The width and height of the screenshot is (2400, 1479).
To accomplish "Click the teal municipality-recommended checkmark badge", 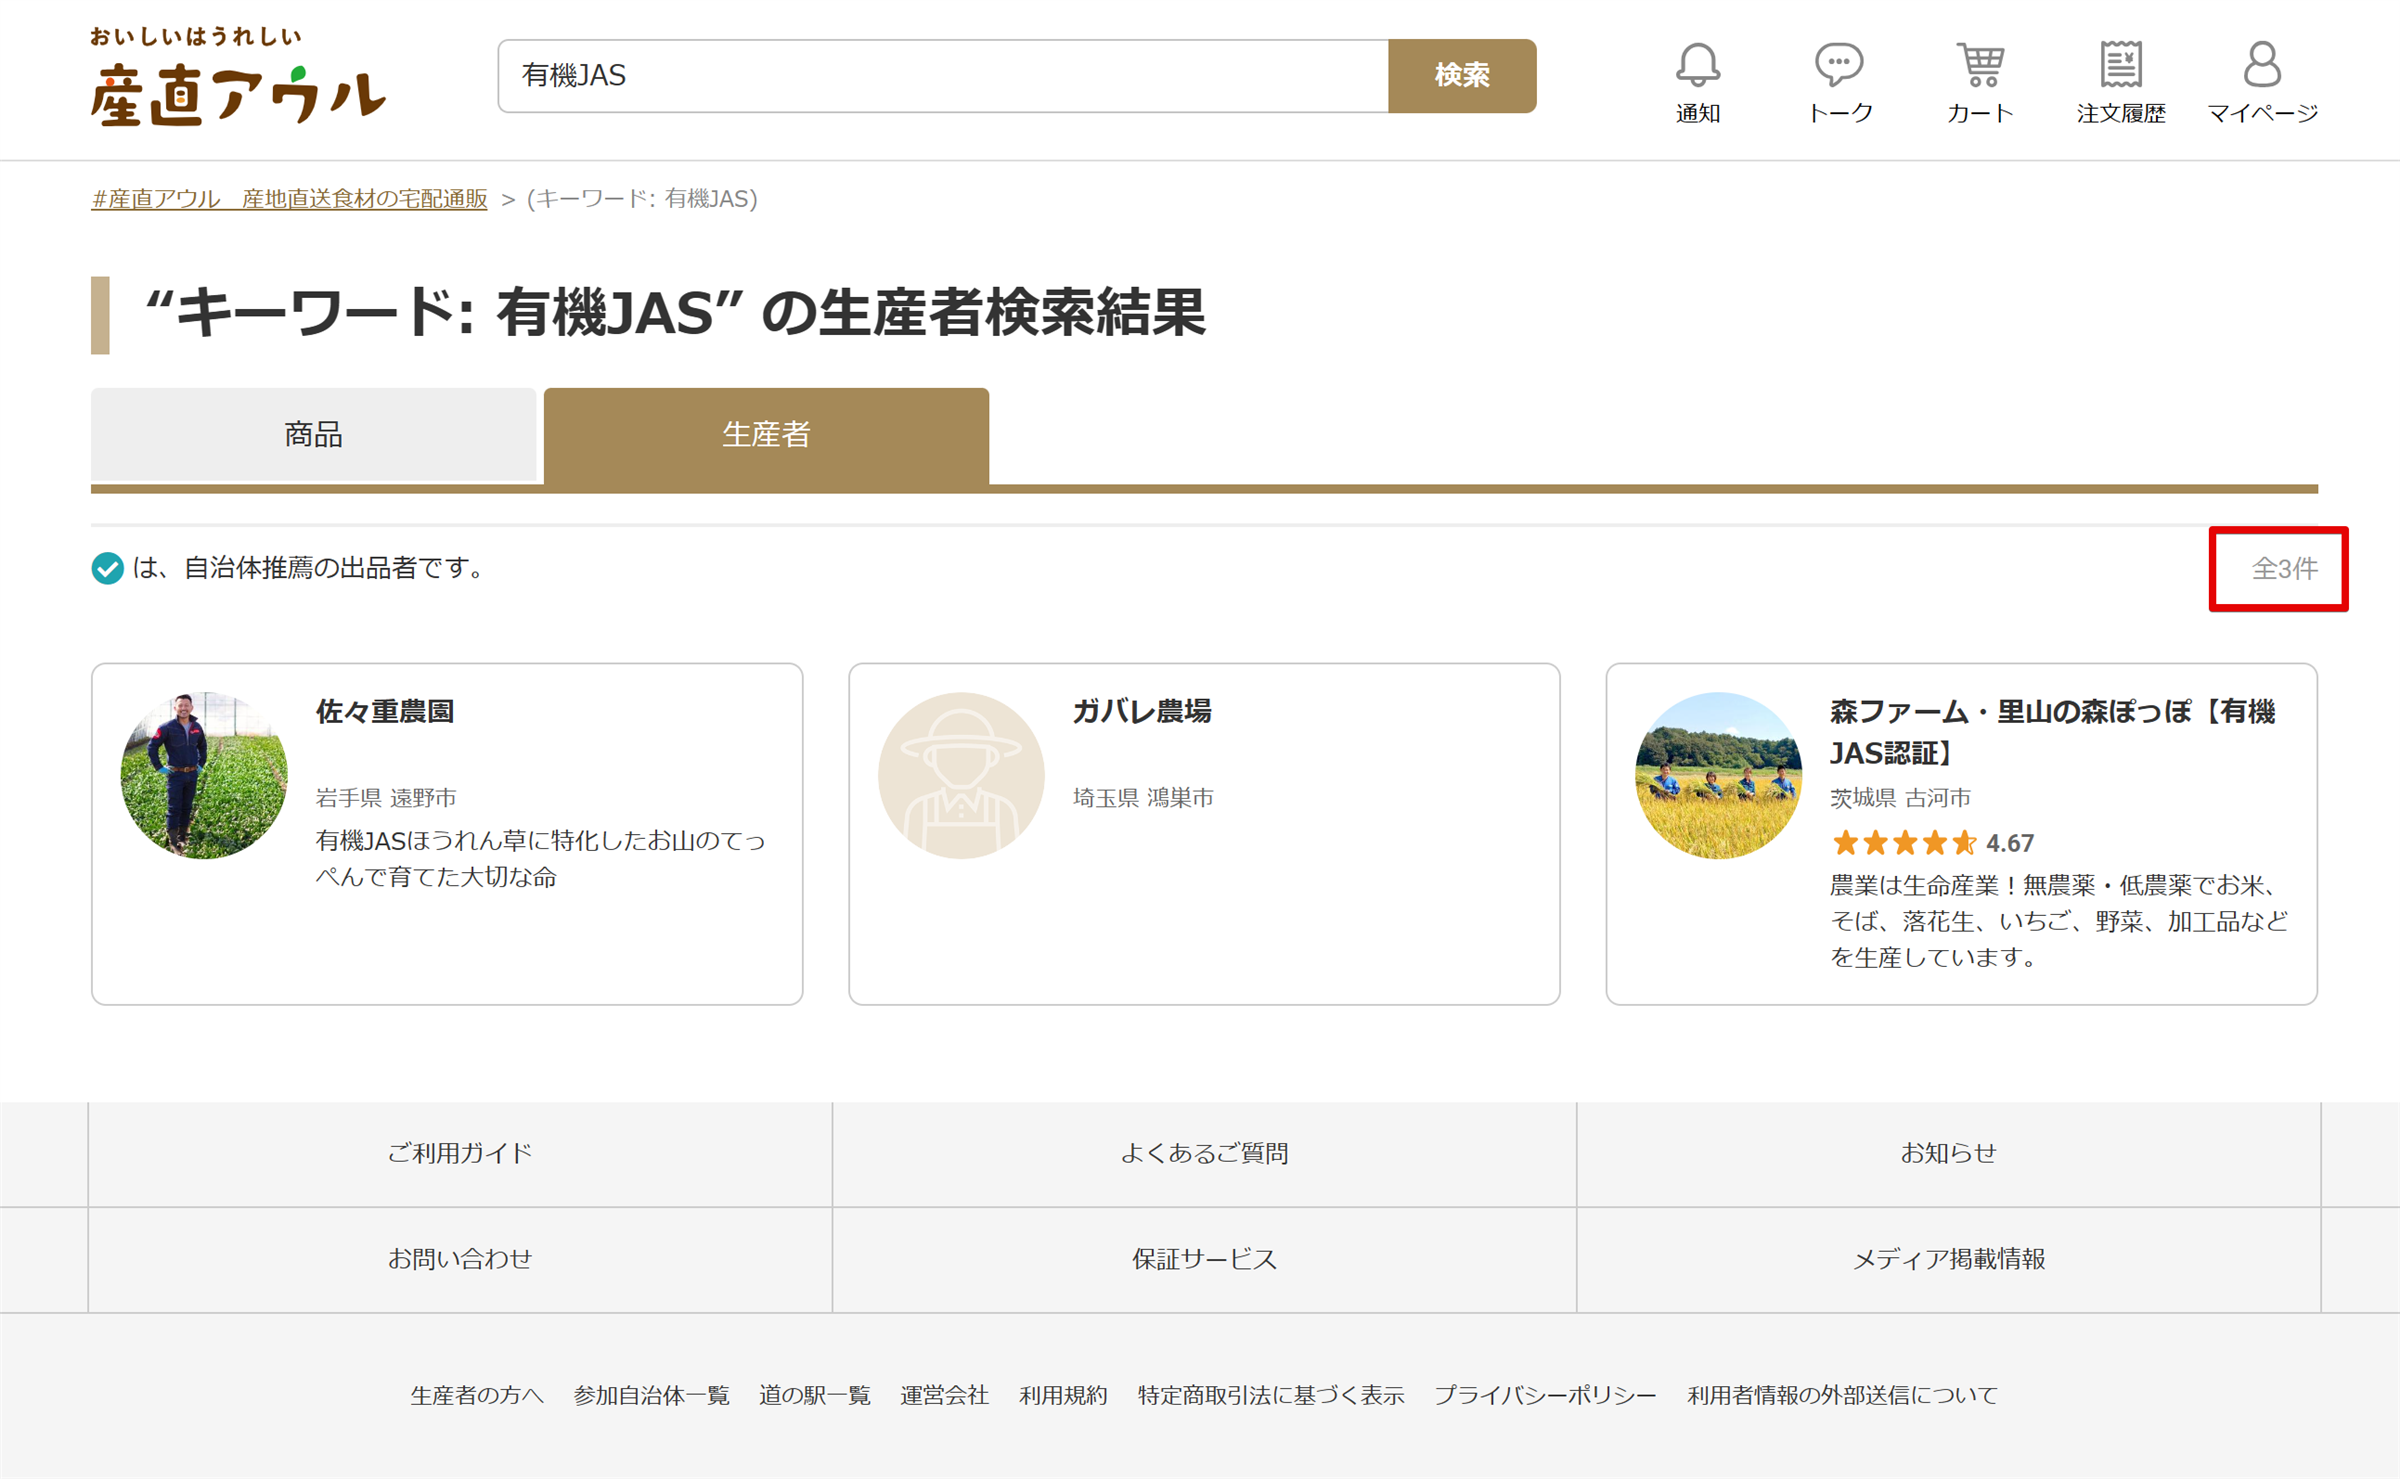I will point(107,568).
